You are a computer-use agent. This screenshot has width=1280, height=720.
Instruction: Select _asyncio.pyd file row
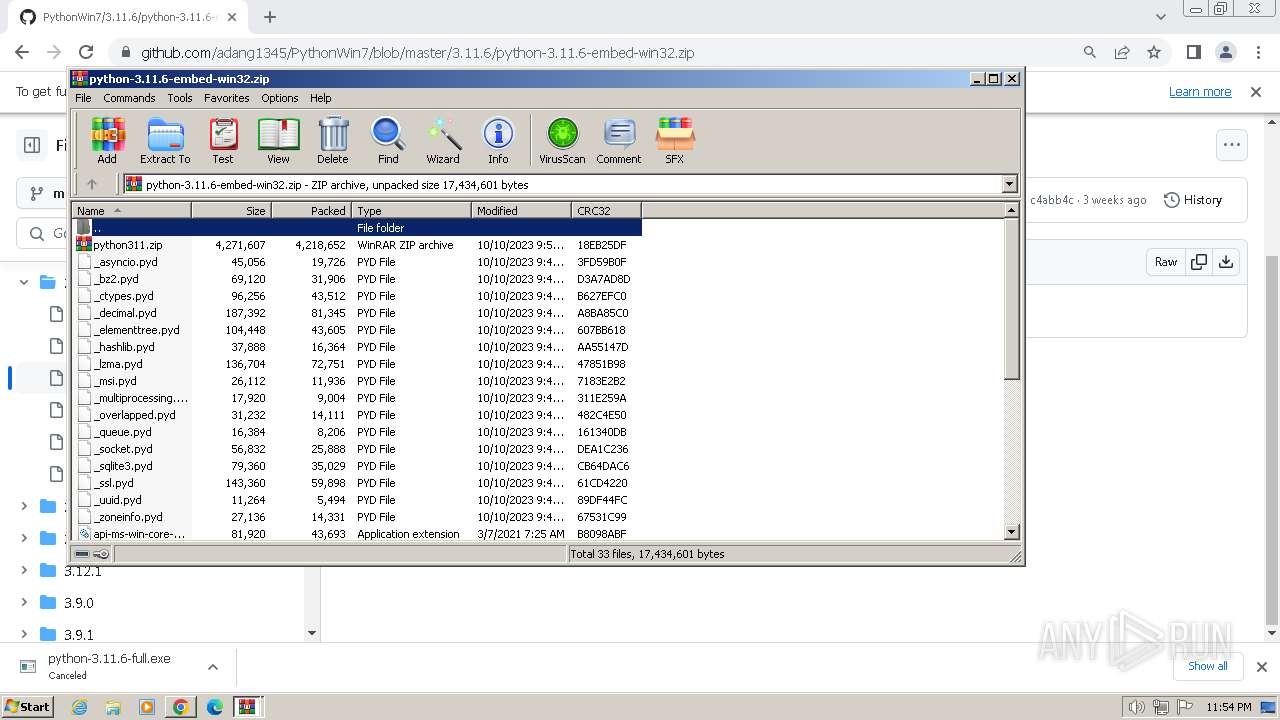click(x=357, y=262)
